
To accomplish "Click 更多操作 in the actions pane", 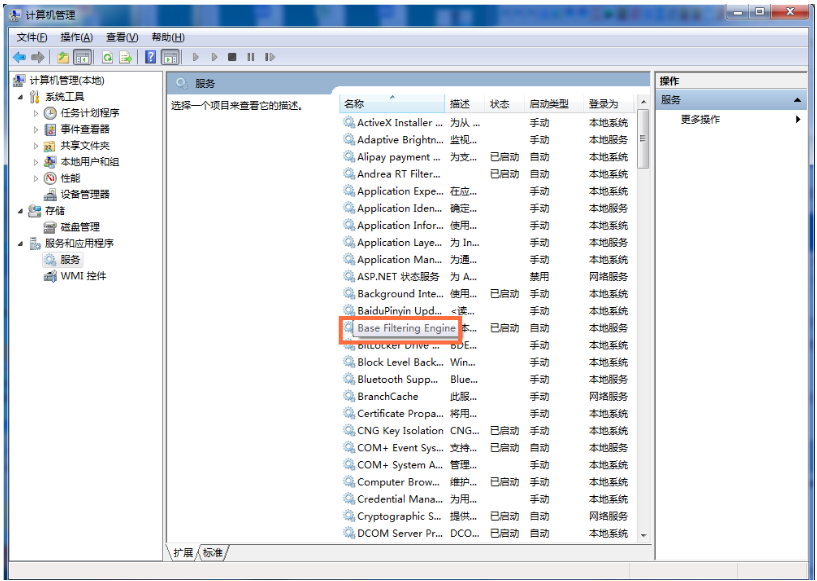I will tap(700, 119).
